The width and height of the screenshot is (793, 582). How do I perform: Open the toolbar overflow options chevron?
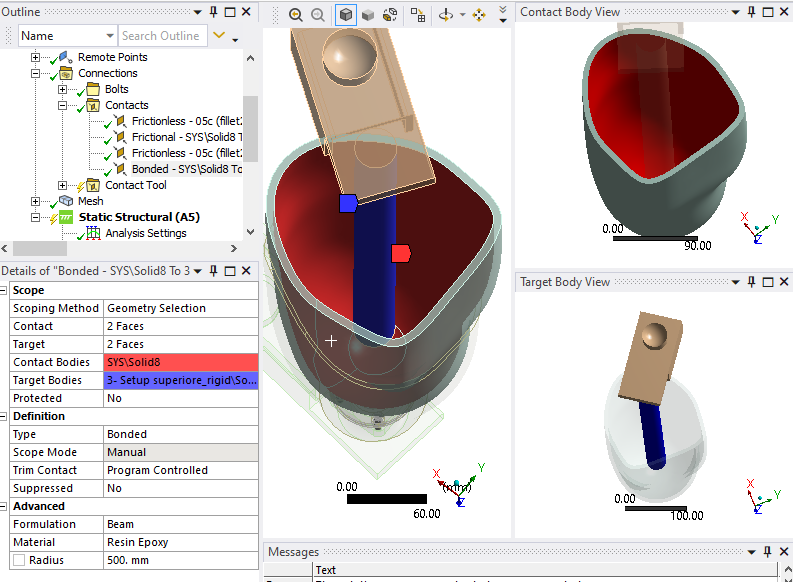coord(503,14)
